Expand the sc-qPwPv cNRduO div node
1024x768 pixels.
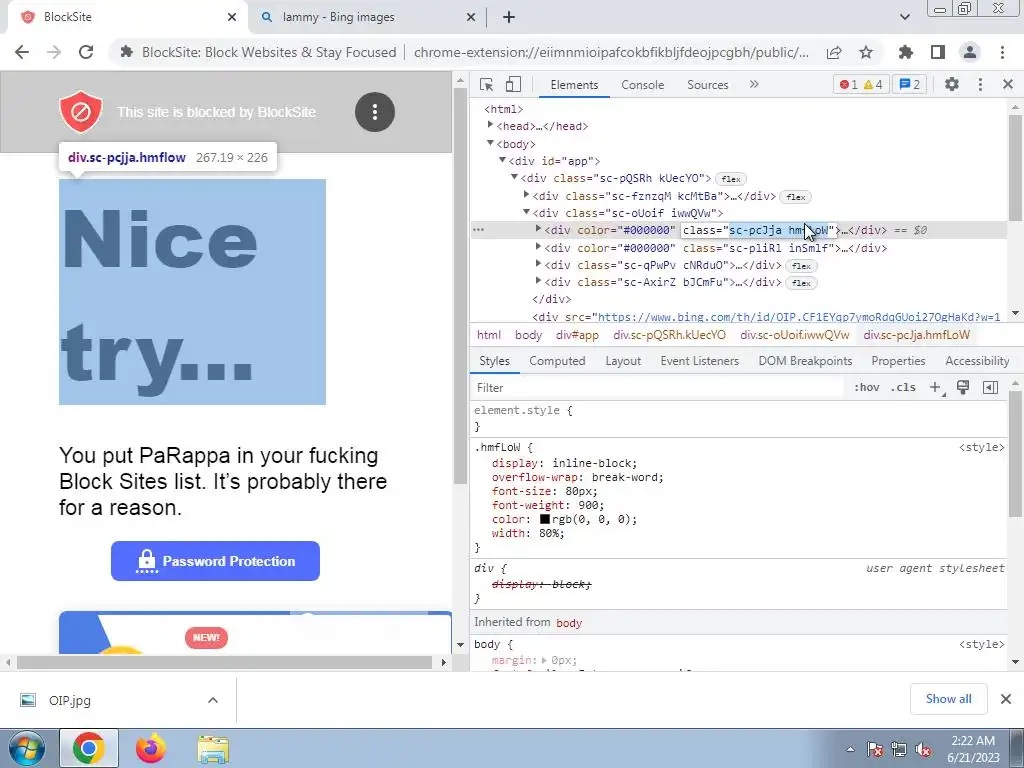click(x=538, y=264)
